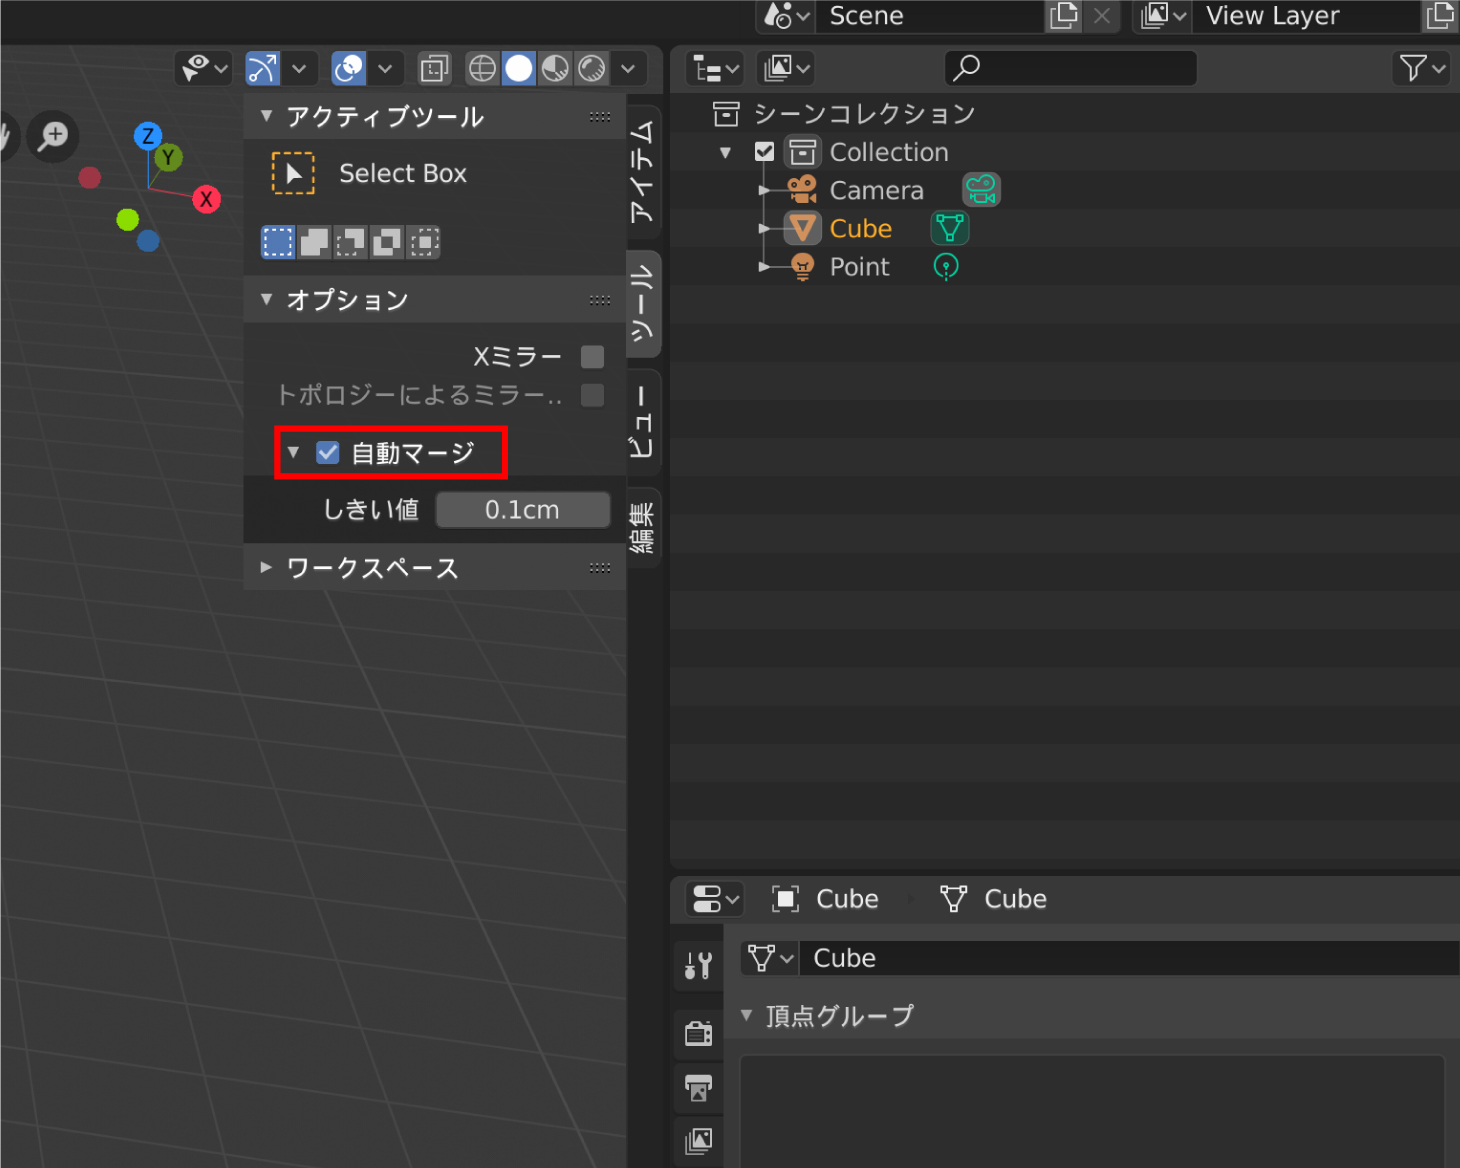Open the view layer browse dropdown
The width and height of the screenshot is (1460, 1168).
coord(1162,16)
